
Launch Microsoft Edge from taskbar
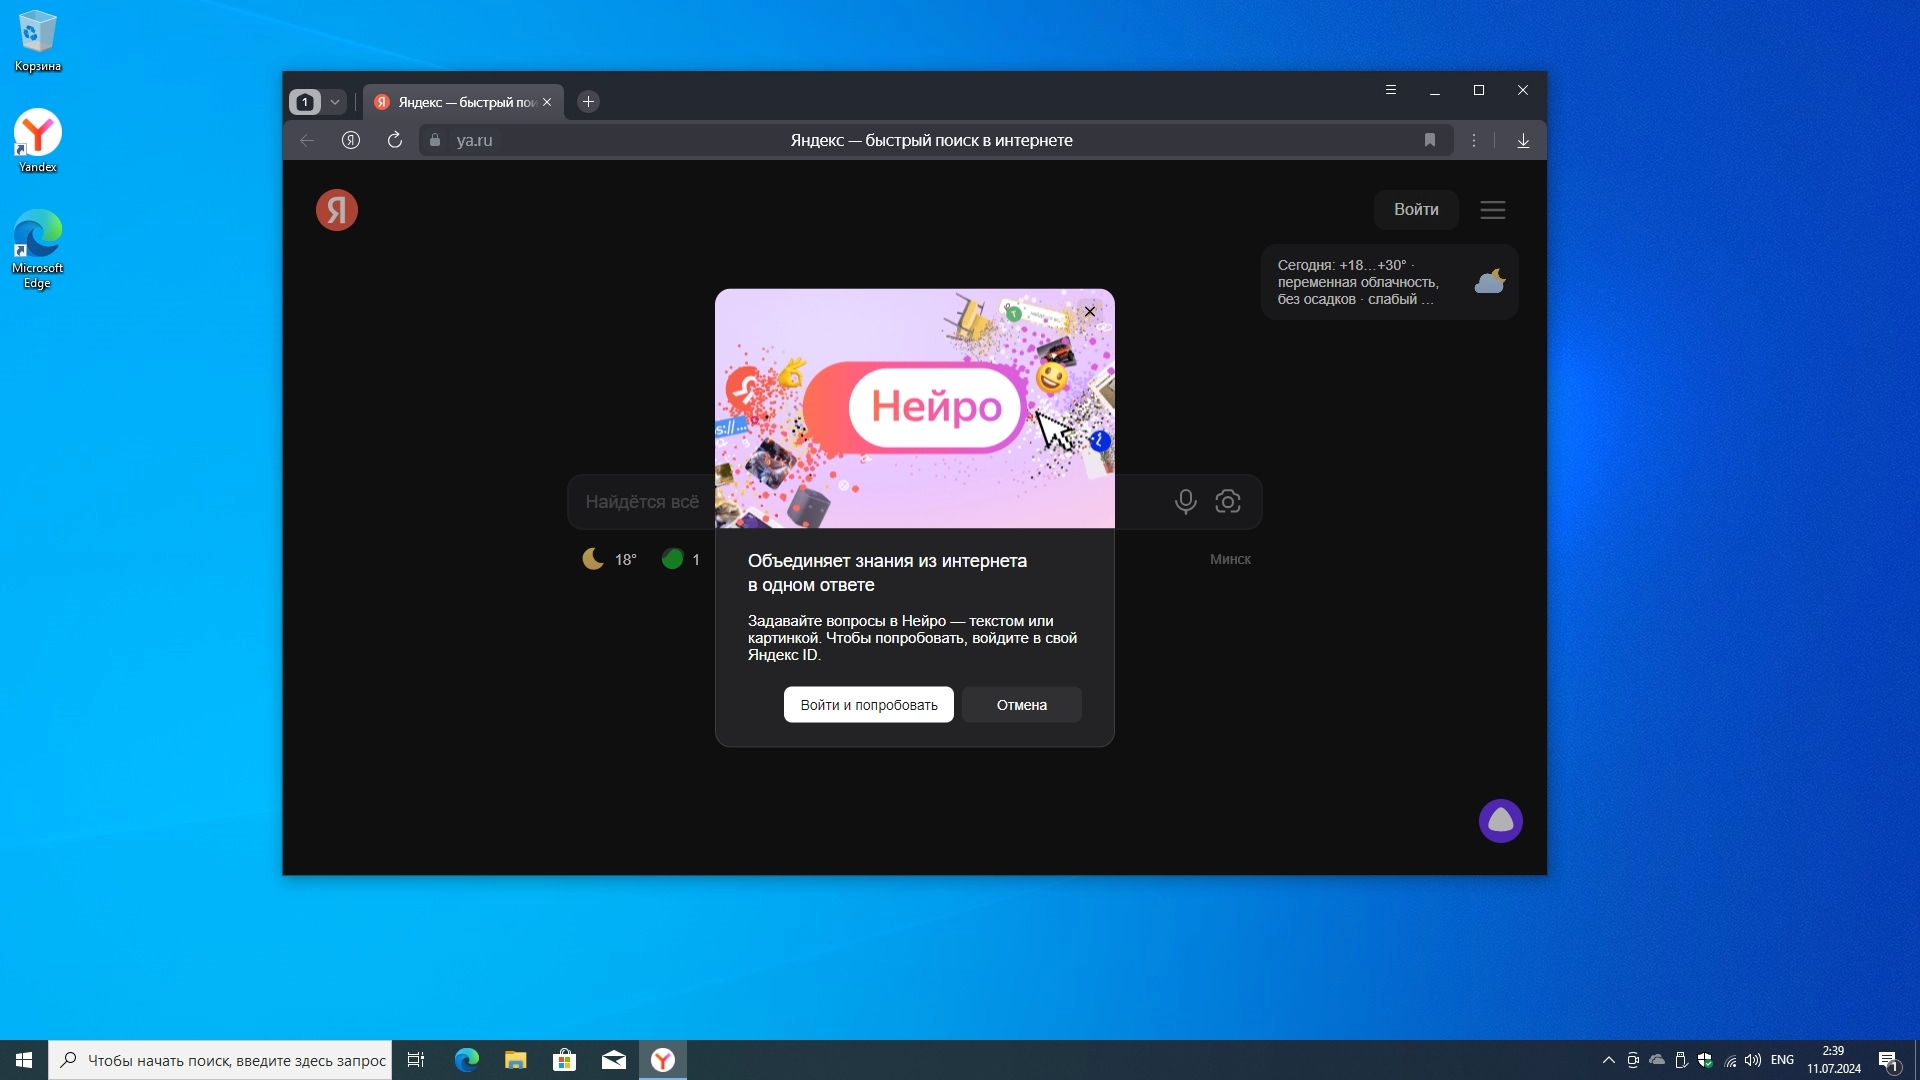pyautogui.click(x=467, y=1060)
